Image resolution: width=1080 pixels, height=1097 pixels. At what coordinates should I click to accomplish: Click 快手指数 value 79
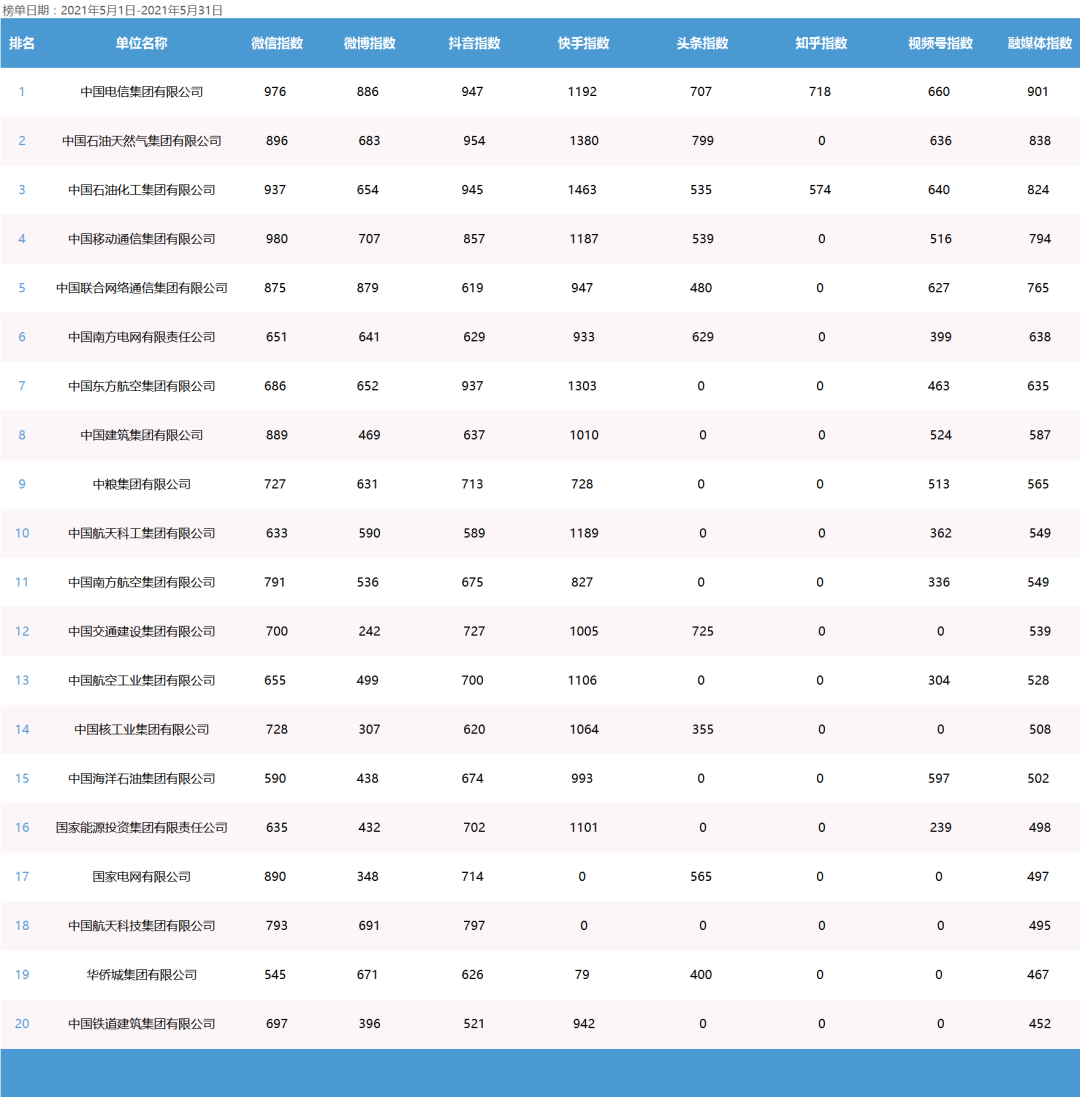pos(582,975)
